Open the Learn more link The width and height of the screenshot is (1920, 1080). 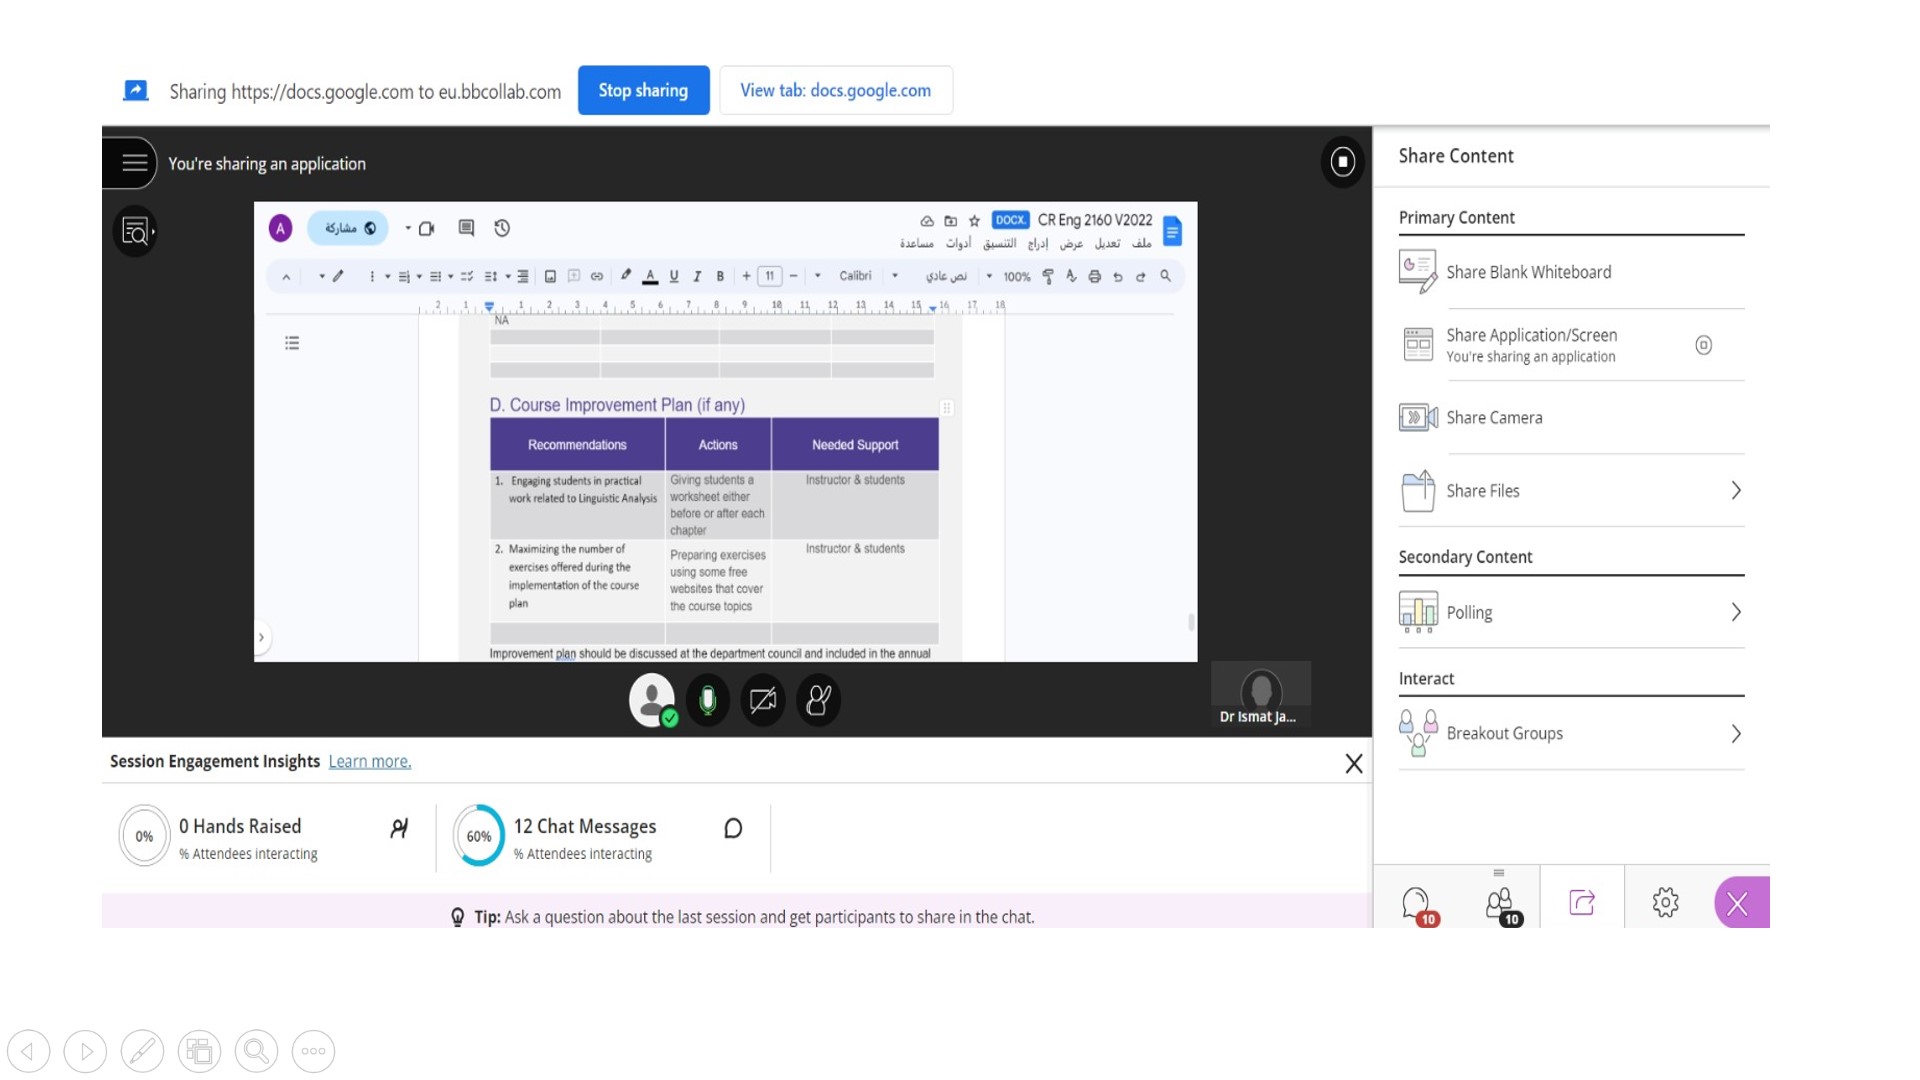click(369, 761)
